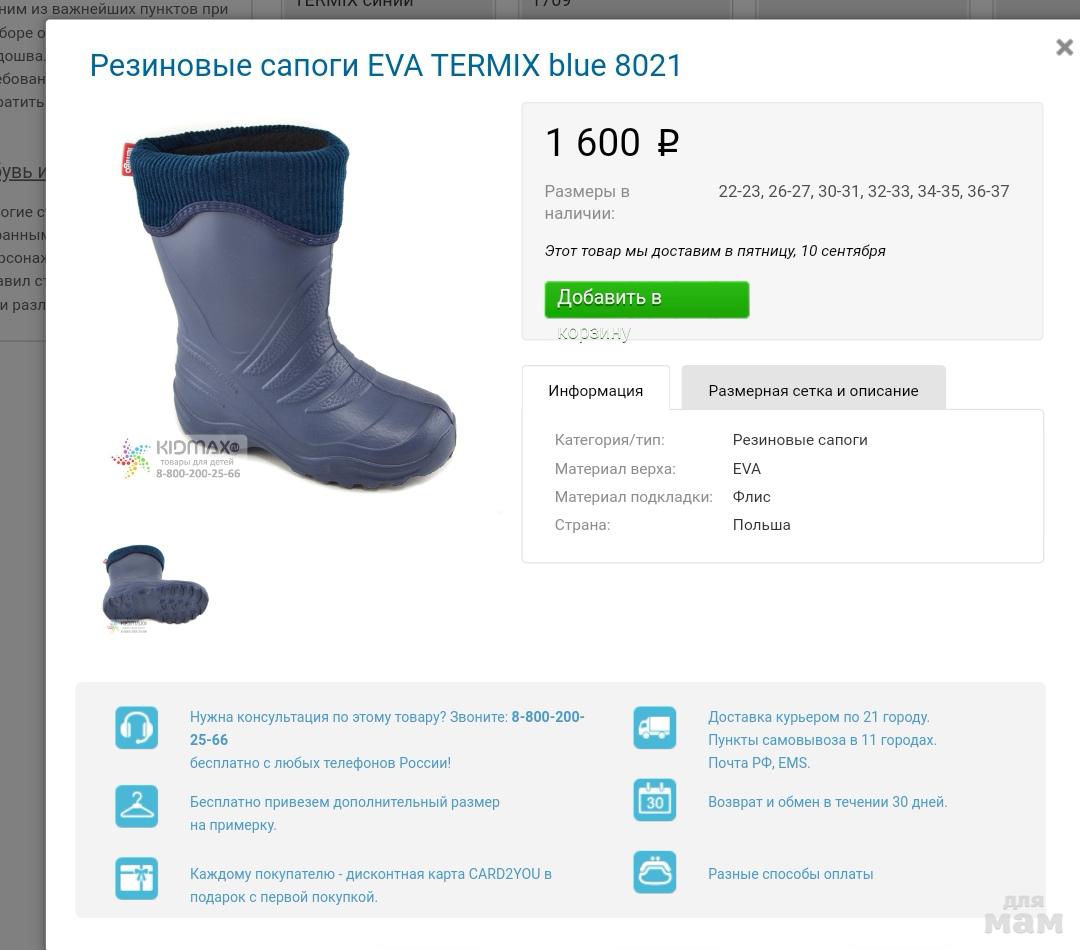Click the KIDMAX logo watermark
Screen dimensions: 1080x950
pos(177,458)
